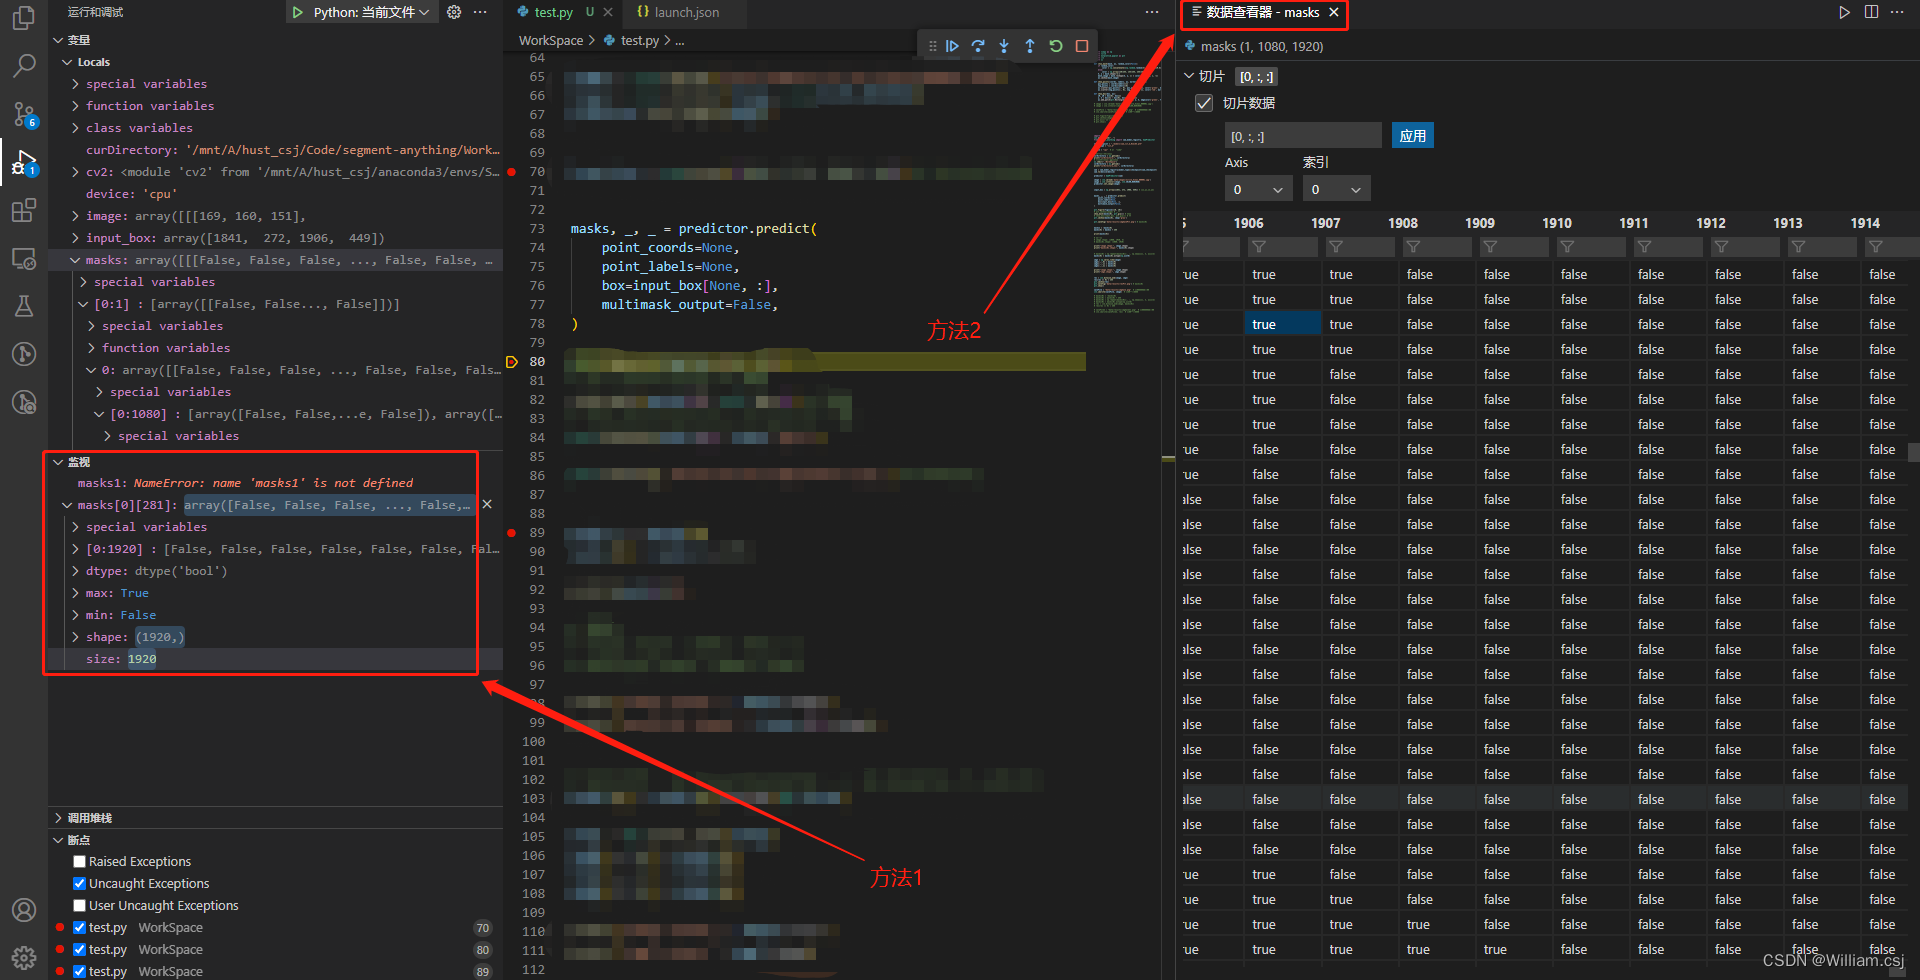Switch to test.py editor tab
The height and width of the screenshot is (980, 1920).
(x=553, y=12)
